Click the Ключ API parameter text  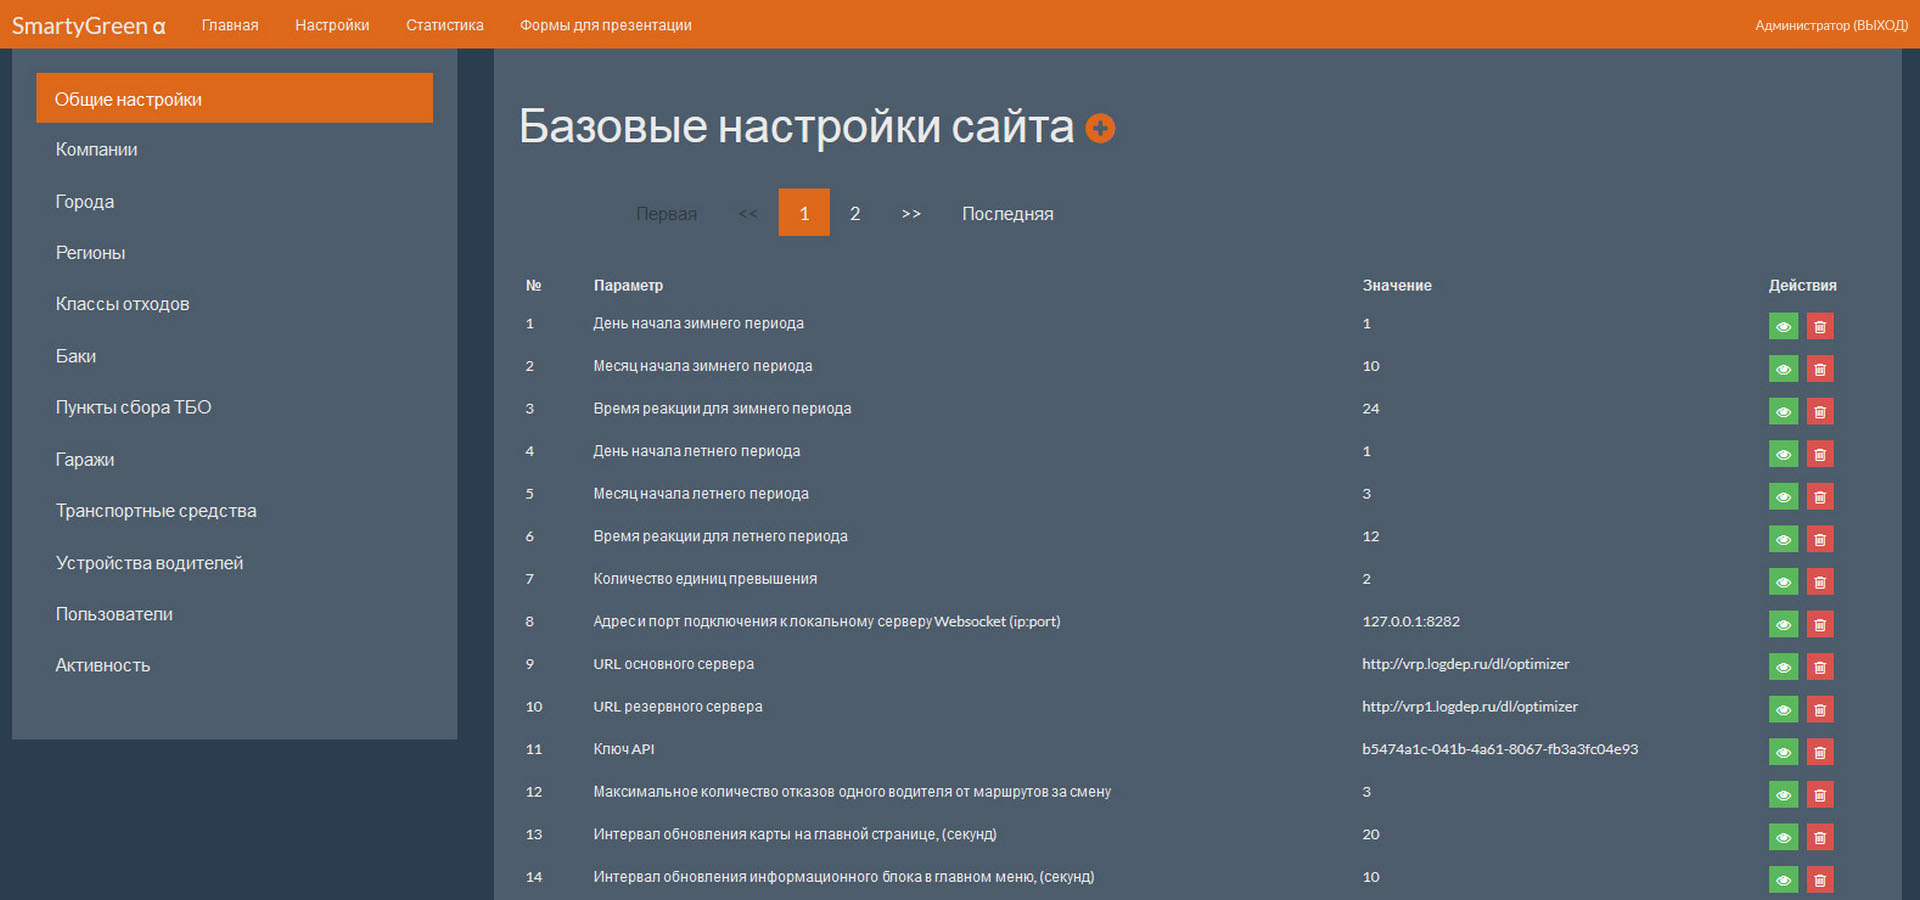pos(624,749)
